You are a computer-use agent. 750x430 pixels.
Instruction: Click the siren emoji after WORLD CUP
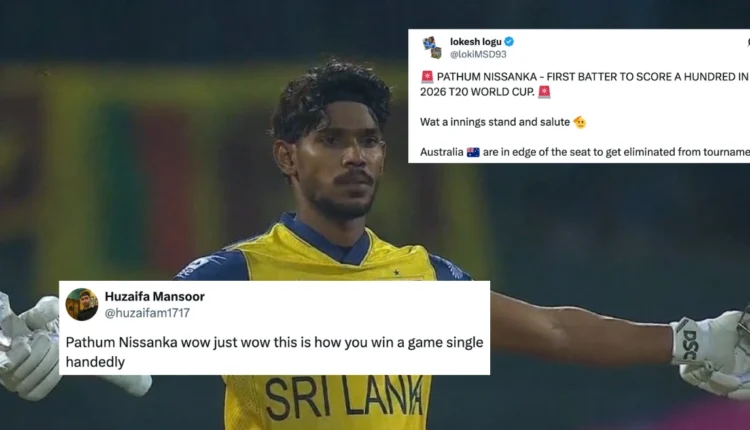544,91
